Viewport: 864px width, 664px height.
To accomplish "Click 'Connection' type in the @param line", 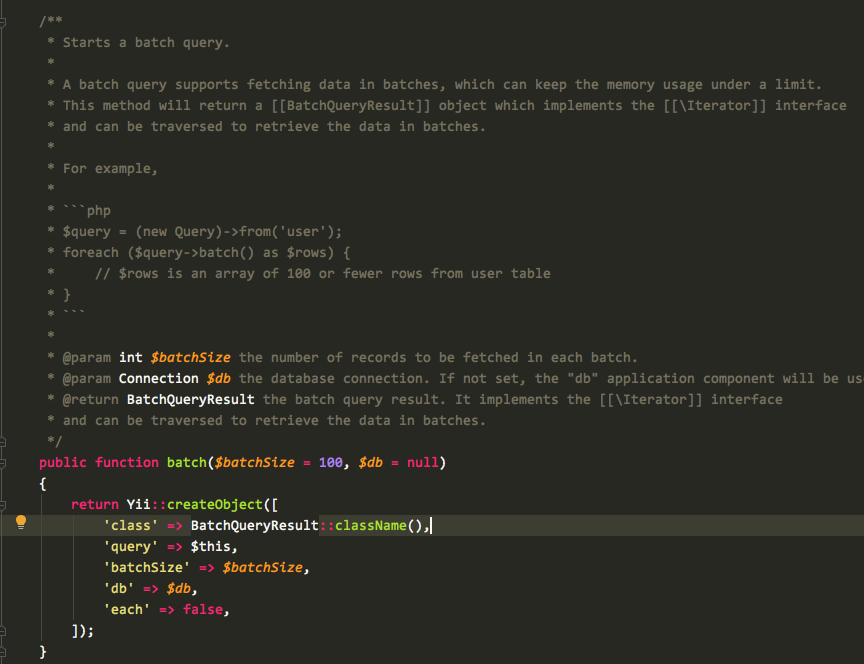I will pyautogui.click(x=159, y=379).
